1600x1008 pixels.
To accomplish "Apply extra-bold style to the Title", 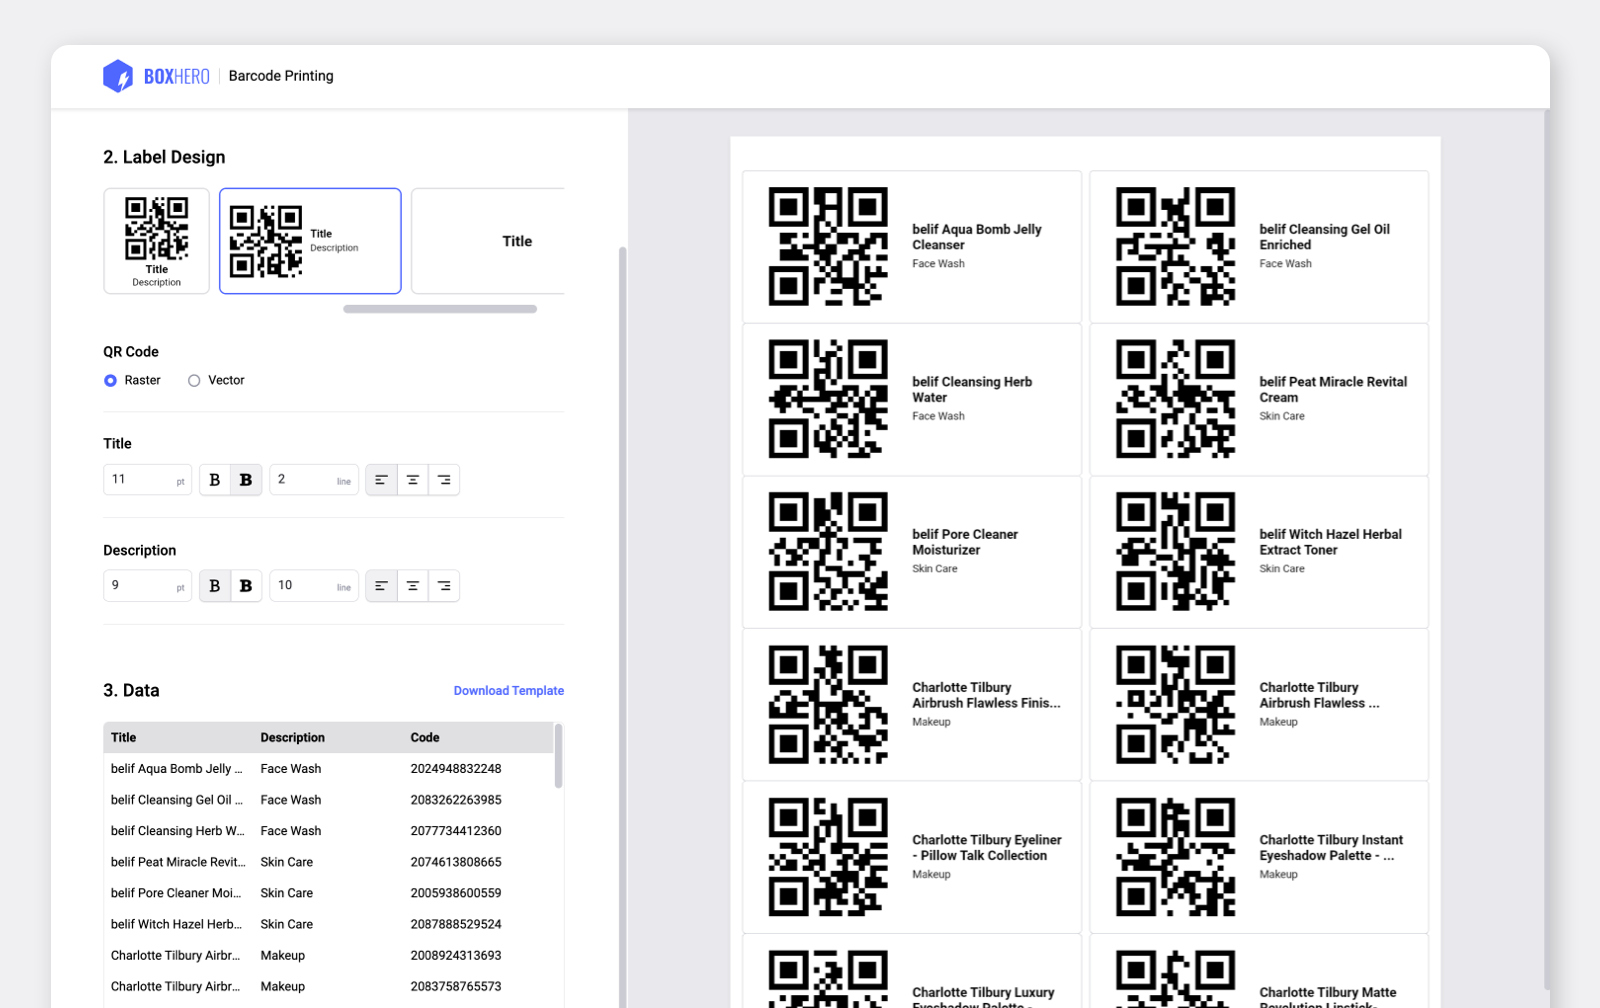I will (x=245, y=479).
